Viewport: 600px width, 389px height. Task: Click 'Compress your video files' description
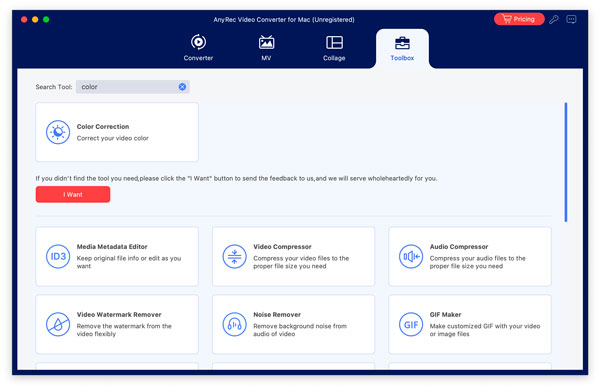point(301,262)
